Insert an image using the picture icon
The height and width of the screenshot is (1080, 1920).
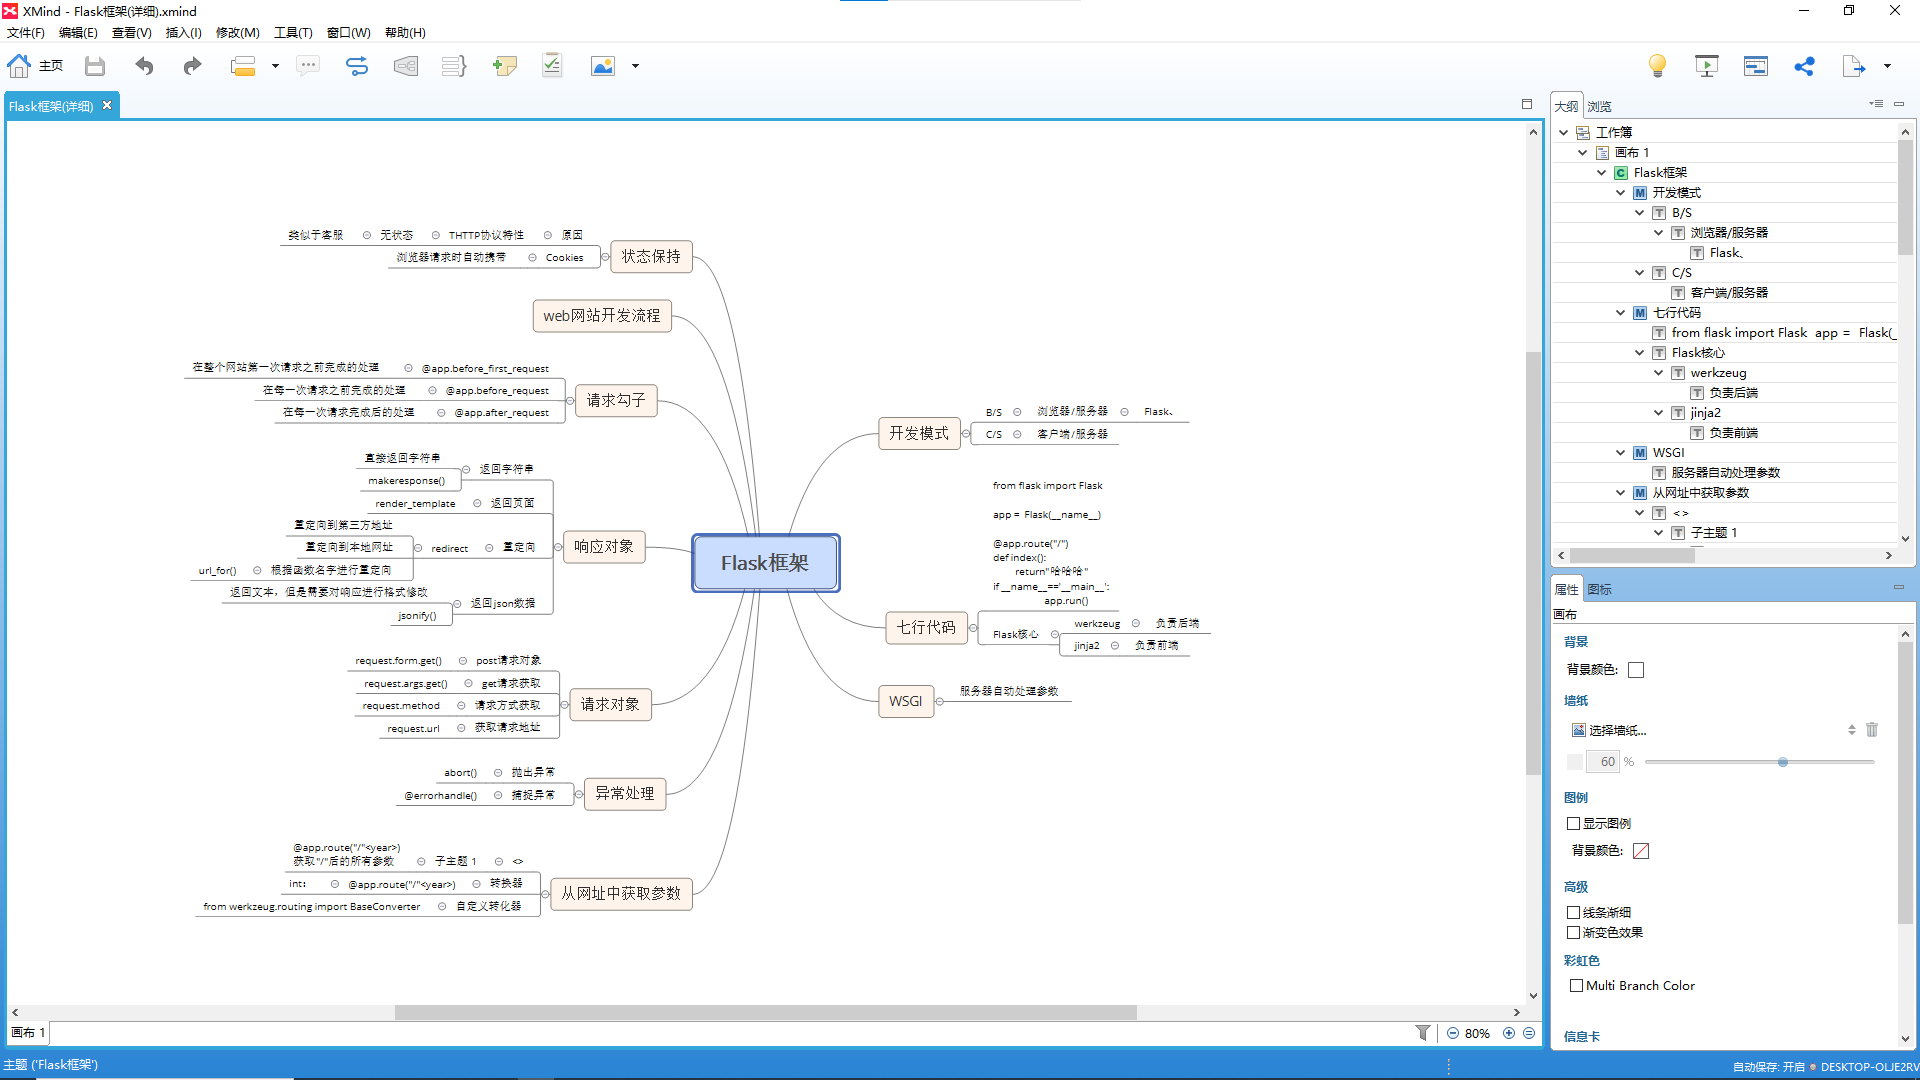[602, 66]
